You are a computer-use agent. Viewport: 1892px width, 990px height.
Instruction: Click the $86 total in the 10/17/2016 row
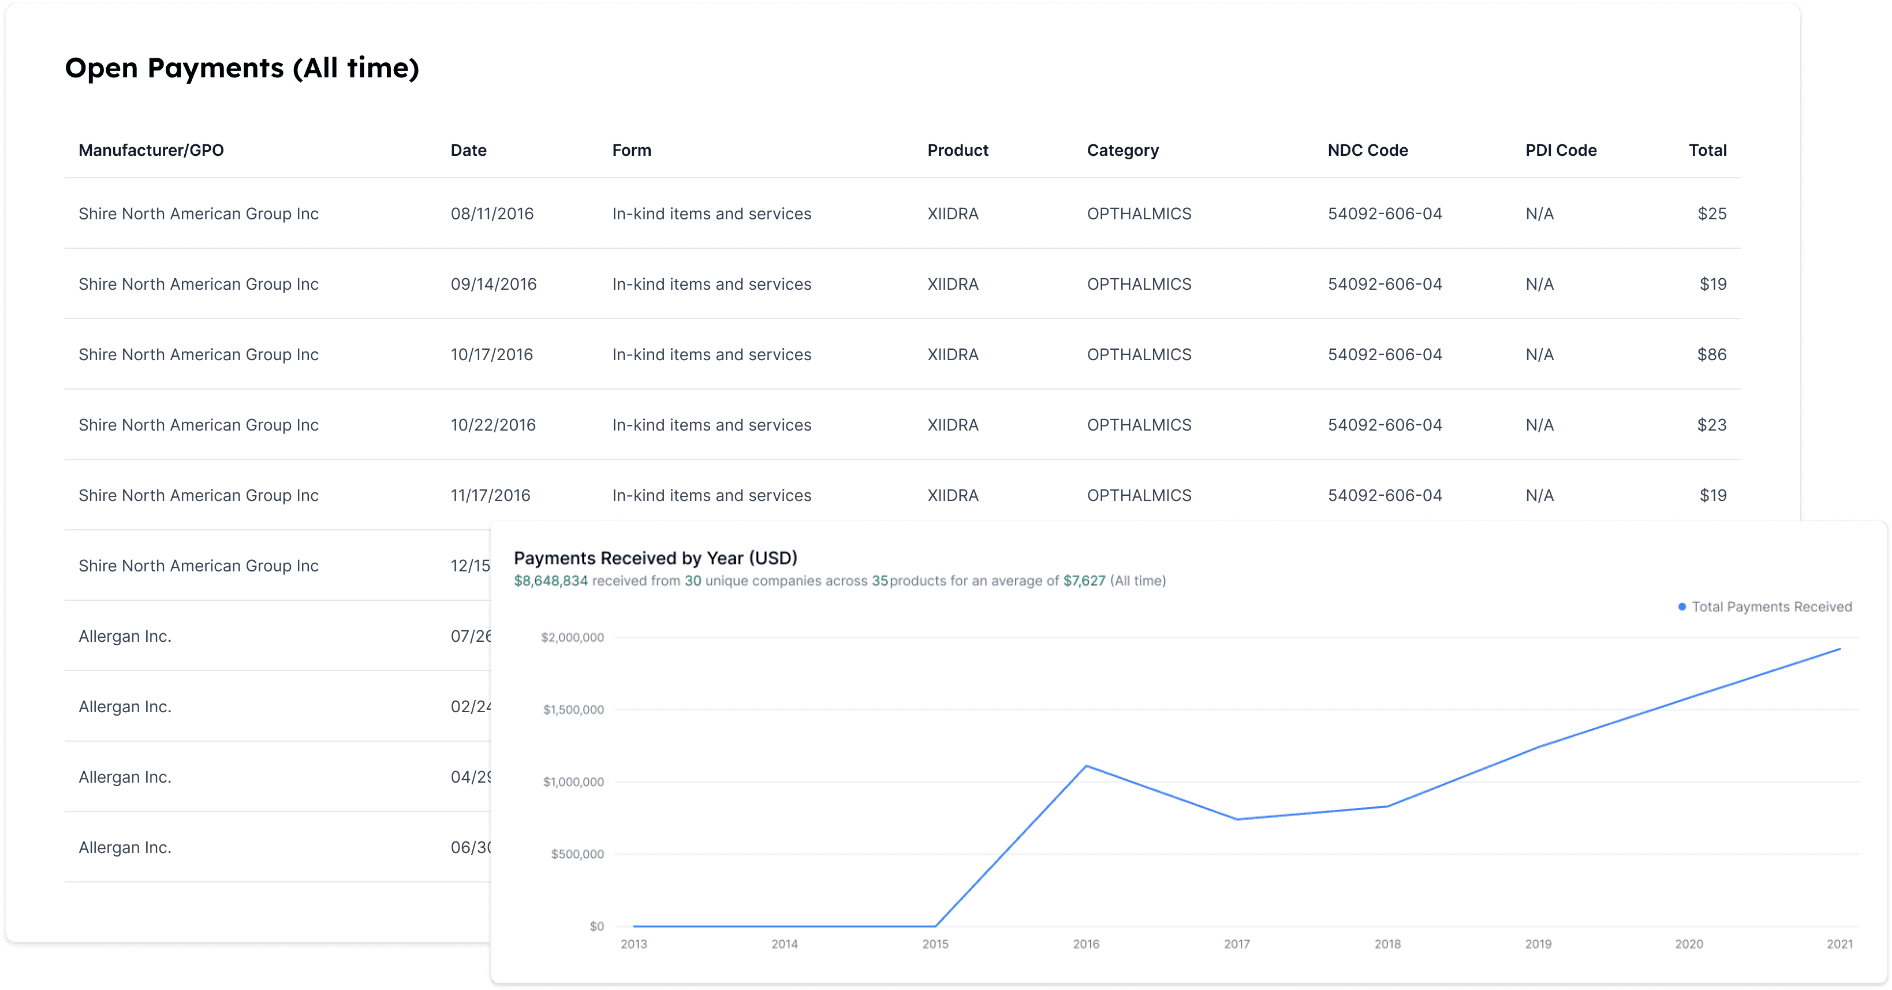pos(1711,355)
